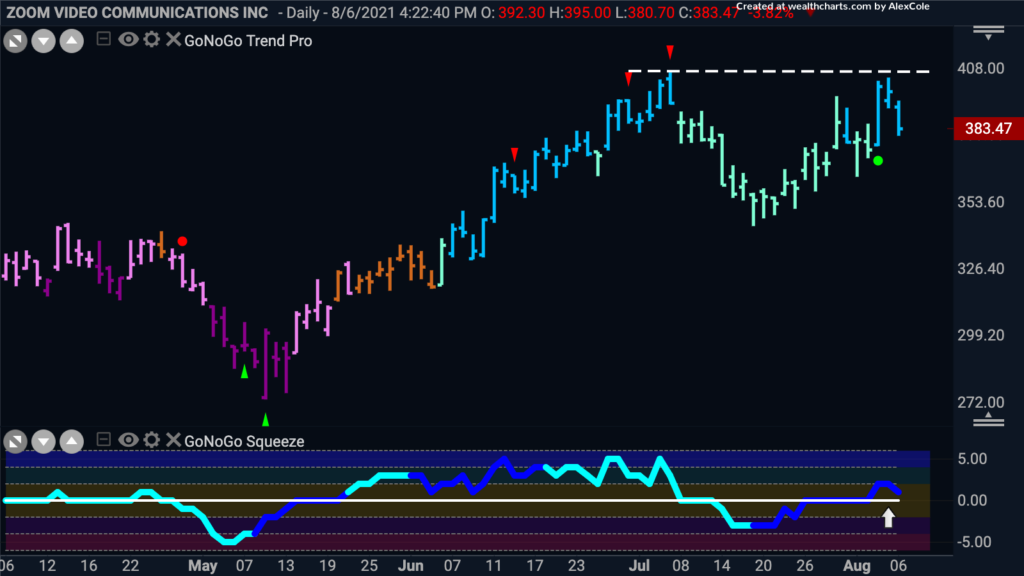
Task: Collapse the GoNoGo Squeeze indicator
Action: tap(103, 440)
